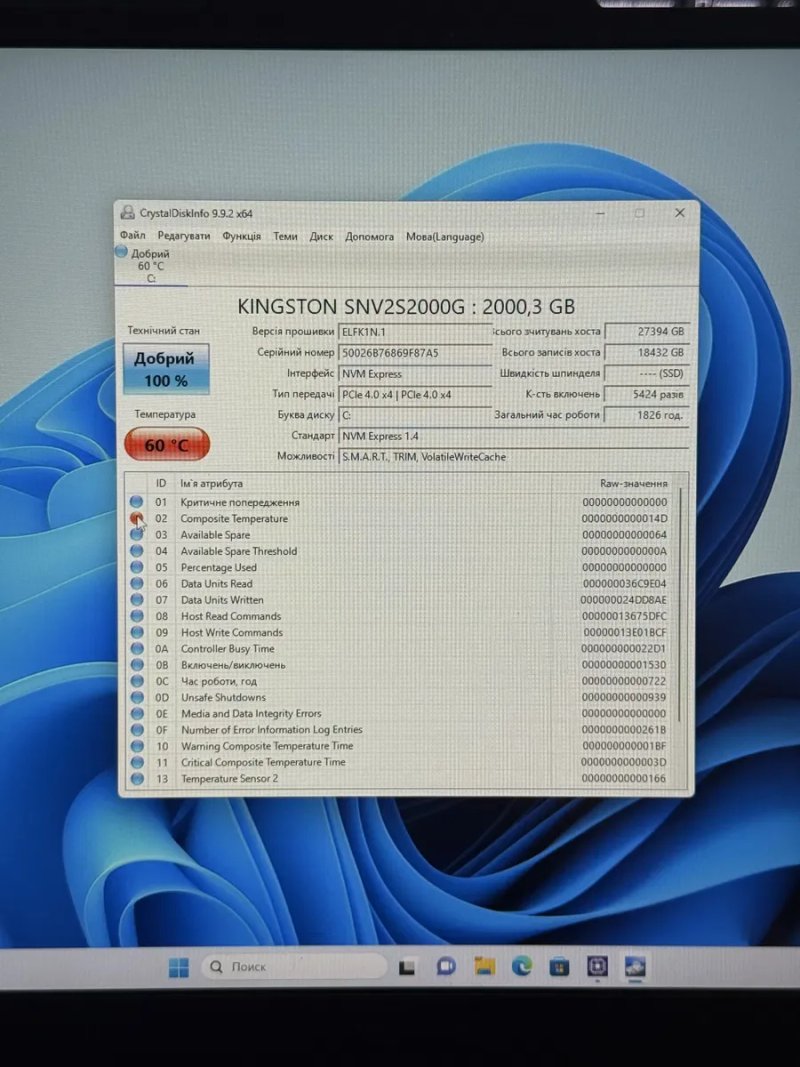Viewport: 800px width, 1067px height.
Task: Click the standard field NVM Express 1.4
Action: [x=514, y=436]
